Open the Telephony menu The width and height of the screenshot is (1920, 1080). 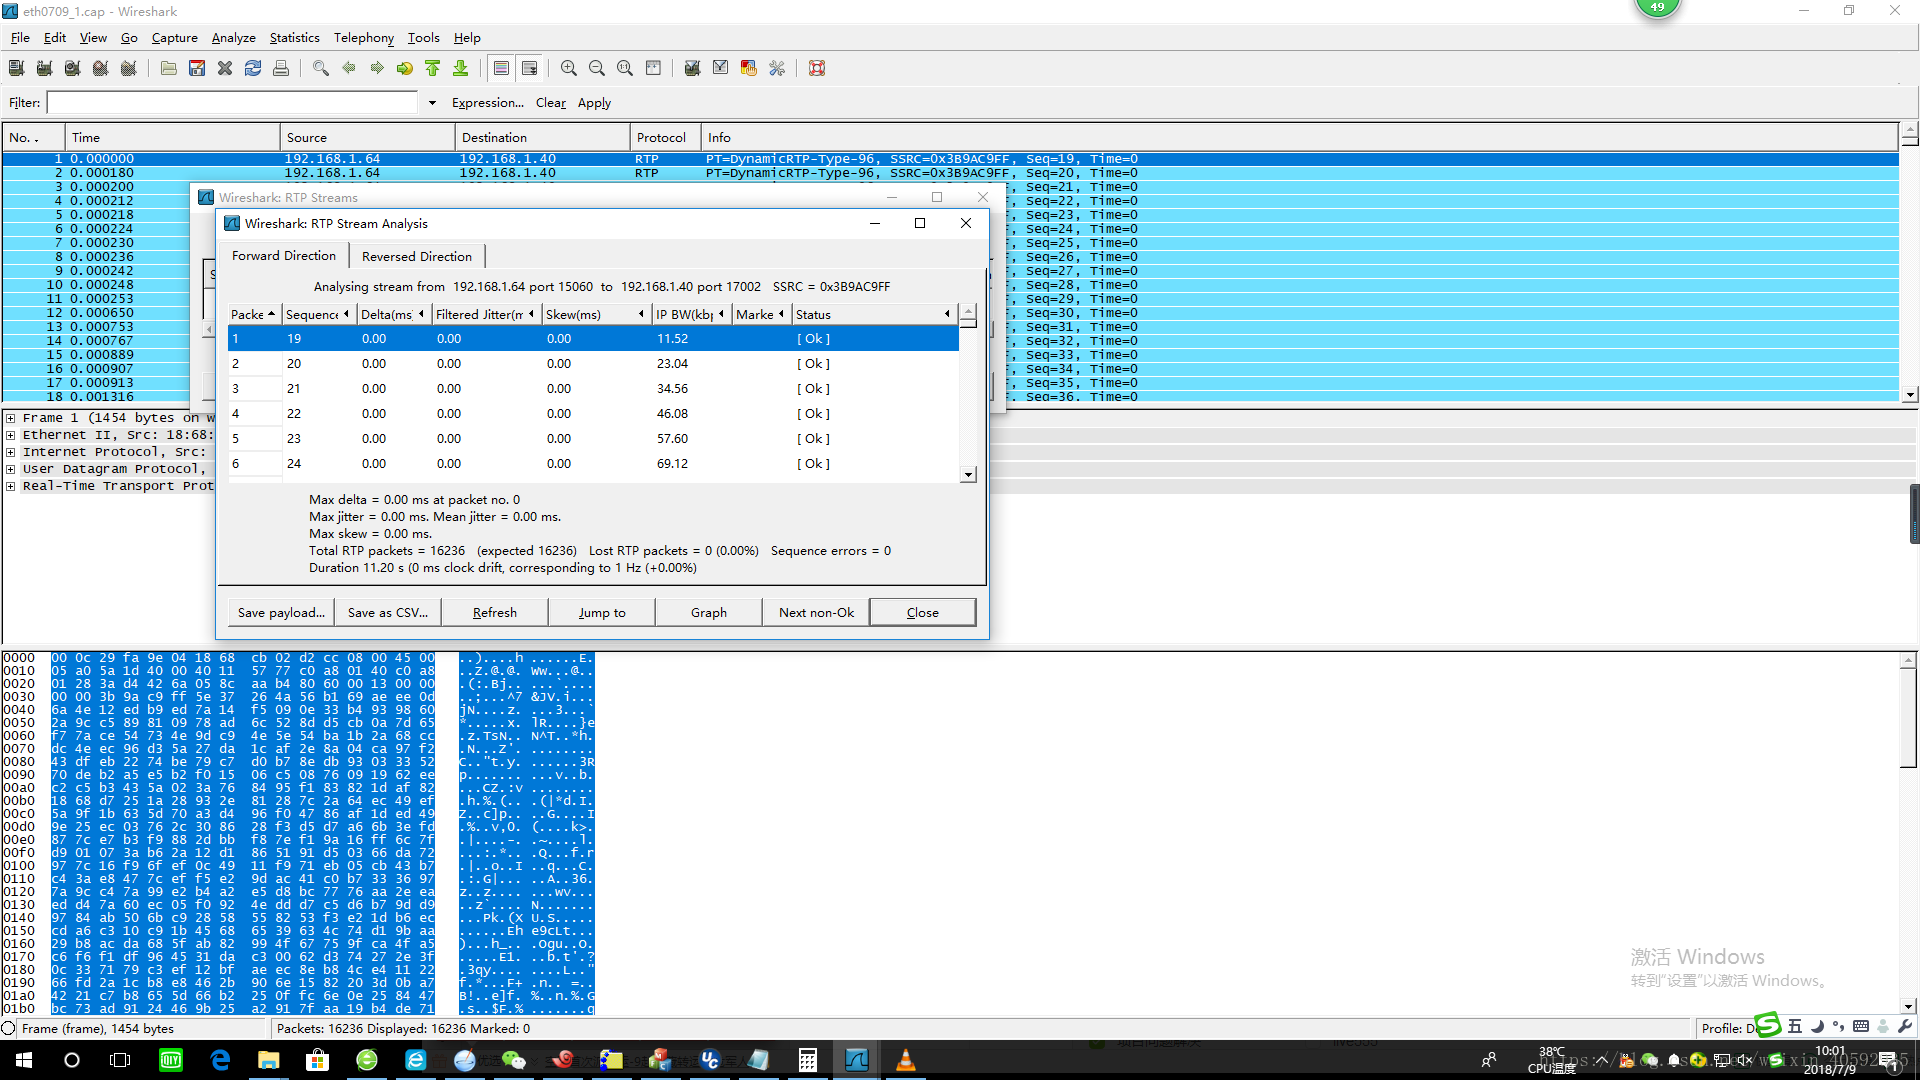[x=363, y=38]
